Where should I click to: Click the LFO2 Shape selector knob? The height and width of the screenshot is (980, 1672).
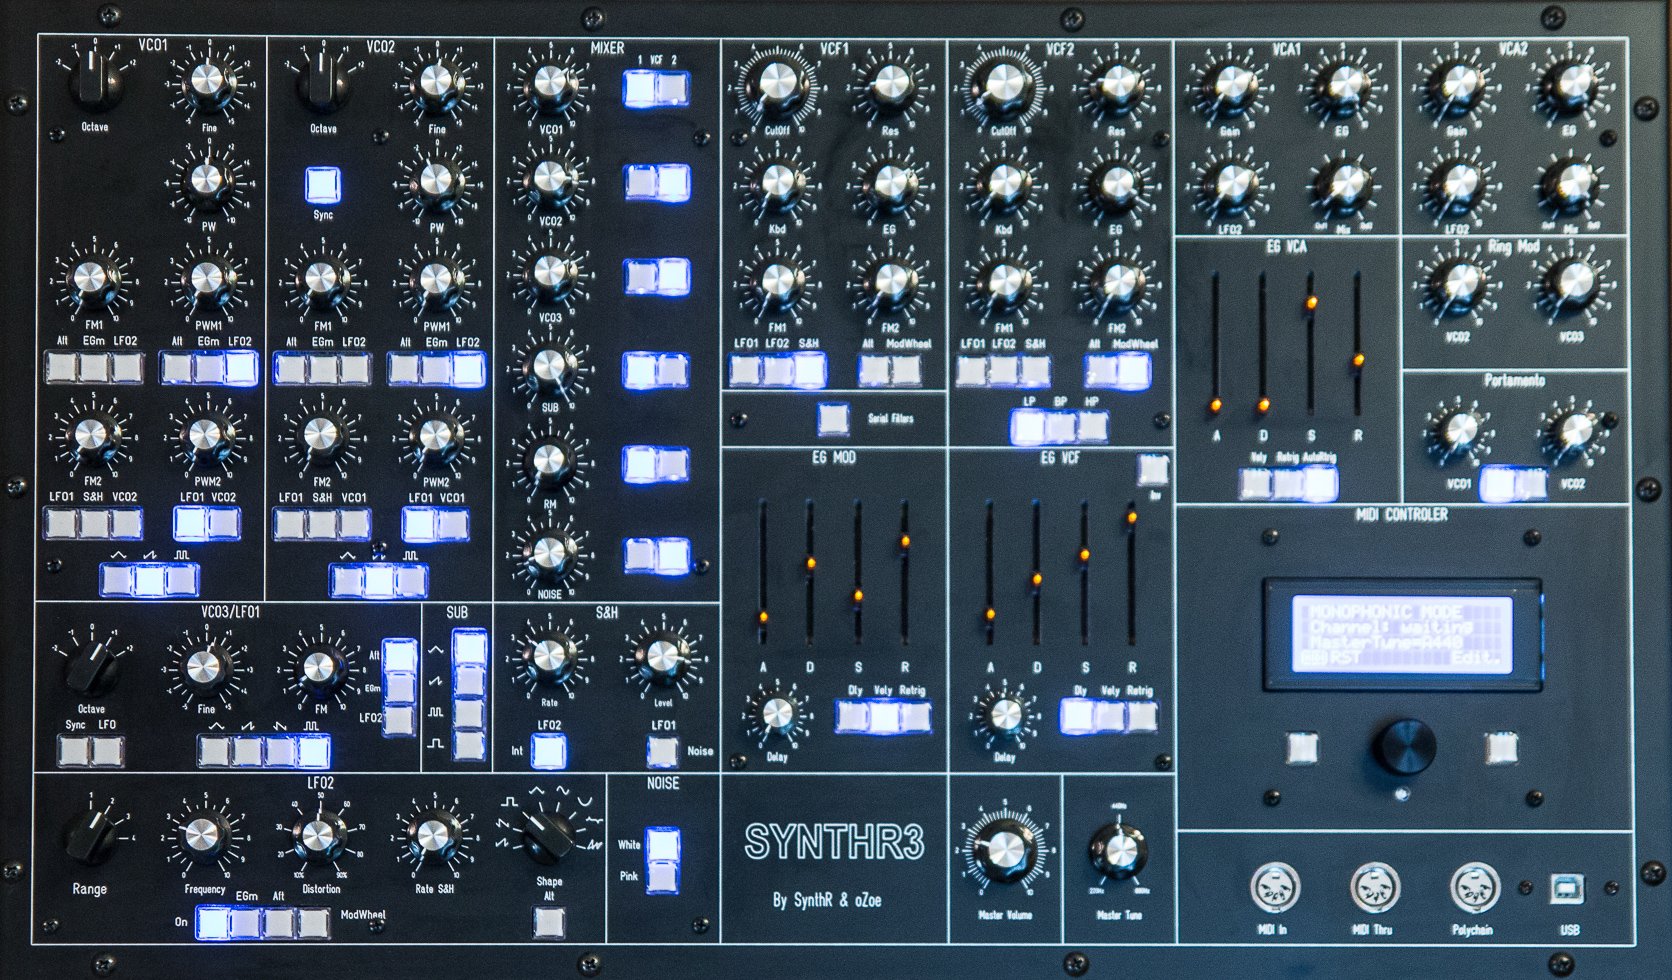(x=548, y=837)
